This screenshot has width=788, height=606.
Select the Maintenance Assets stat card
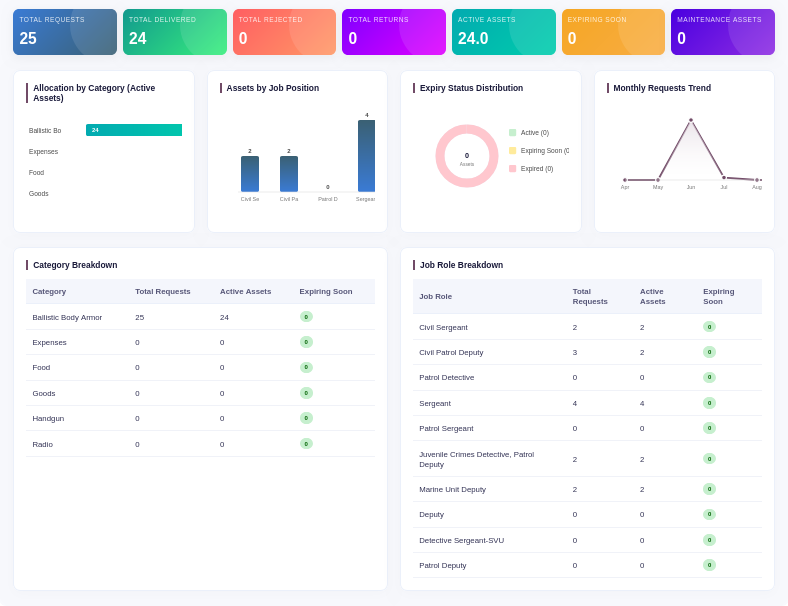723,32
